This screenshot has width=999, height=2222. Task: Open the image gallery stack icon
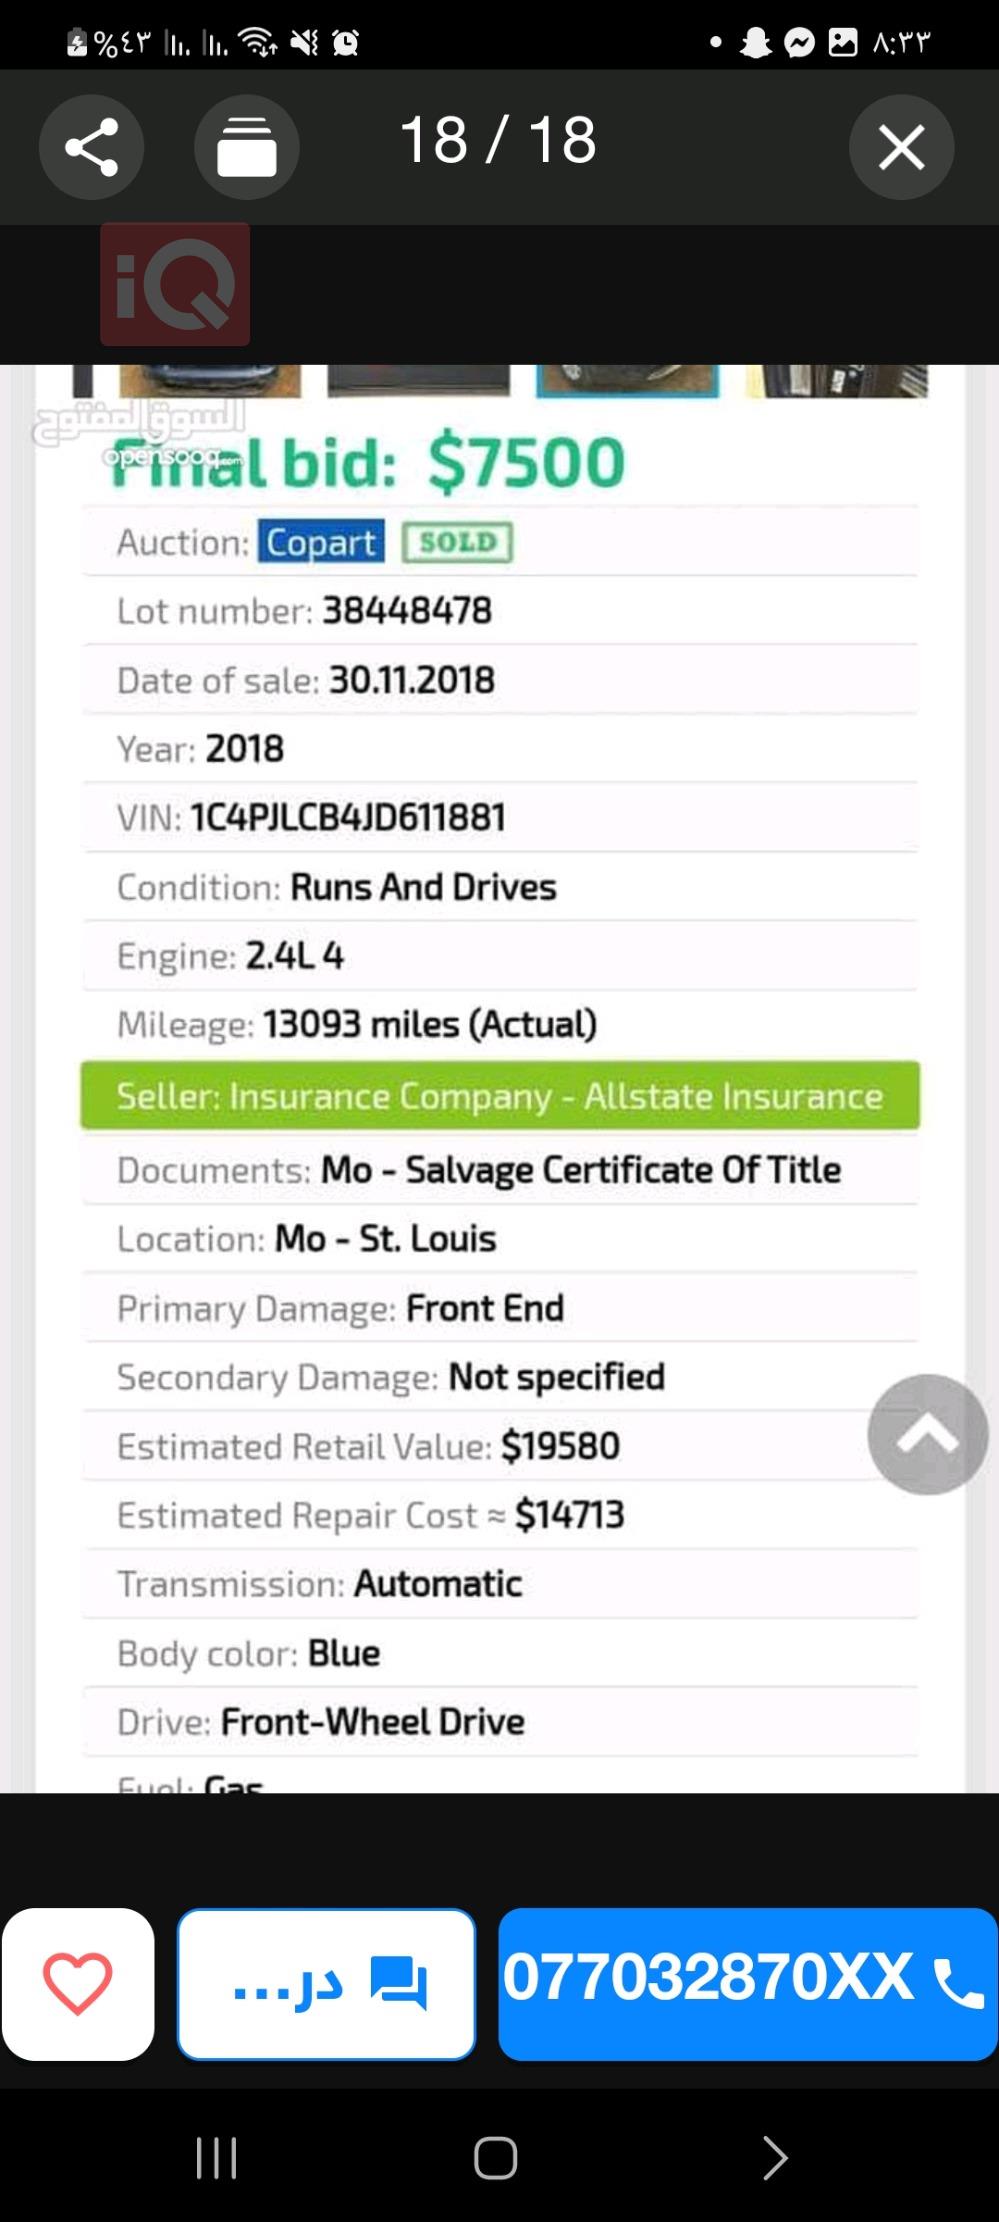pos(246,147)
